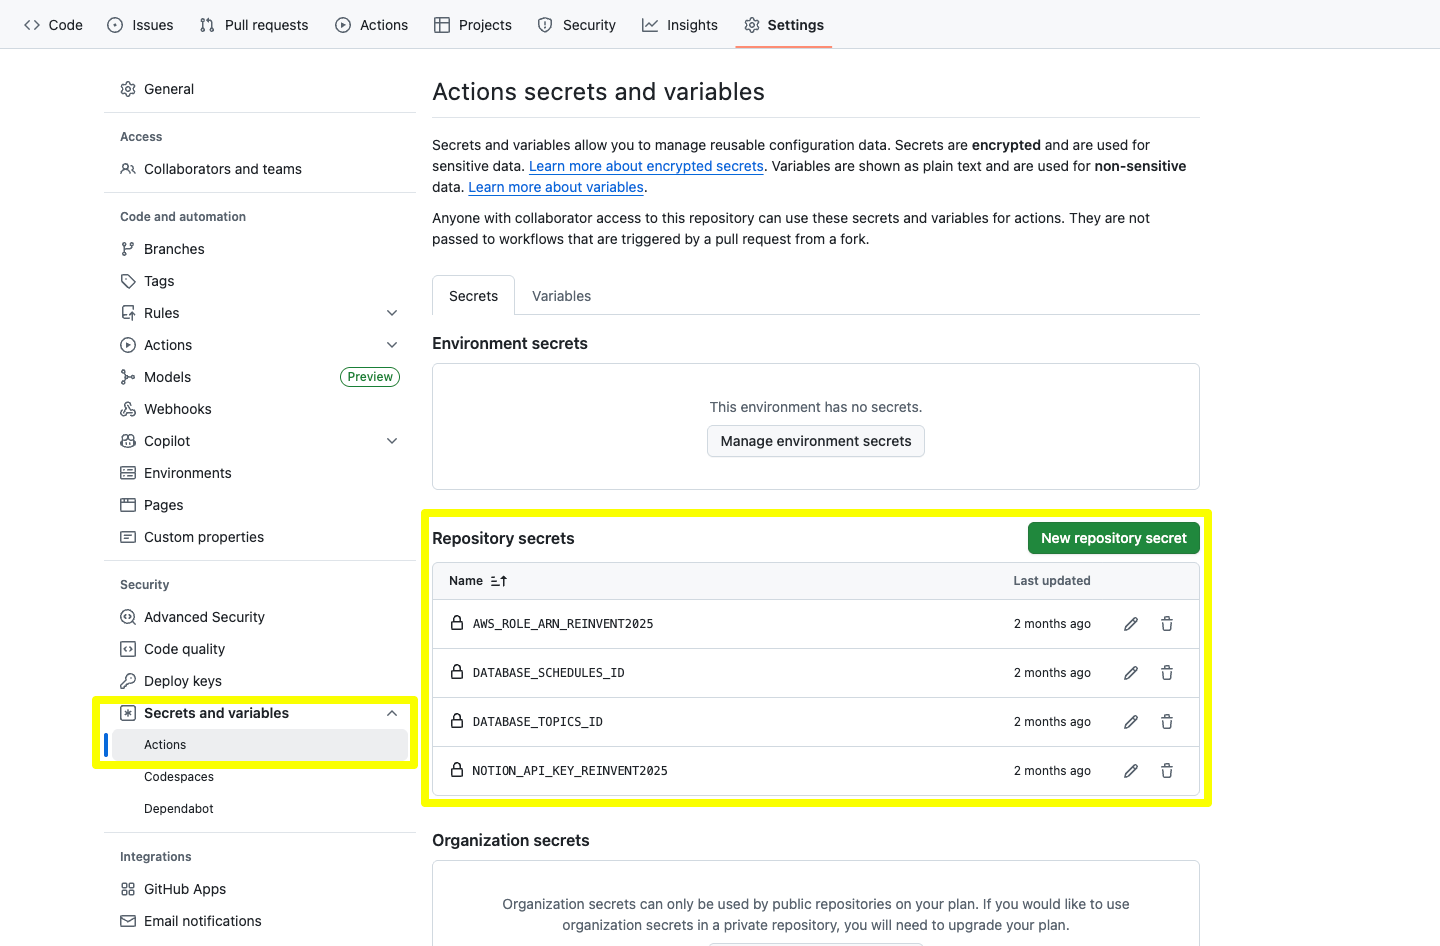The width and height of the screenshot is (1440, 946).
Task: Collapse Secrets and variables section
Action: point(392,713)
